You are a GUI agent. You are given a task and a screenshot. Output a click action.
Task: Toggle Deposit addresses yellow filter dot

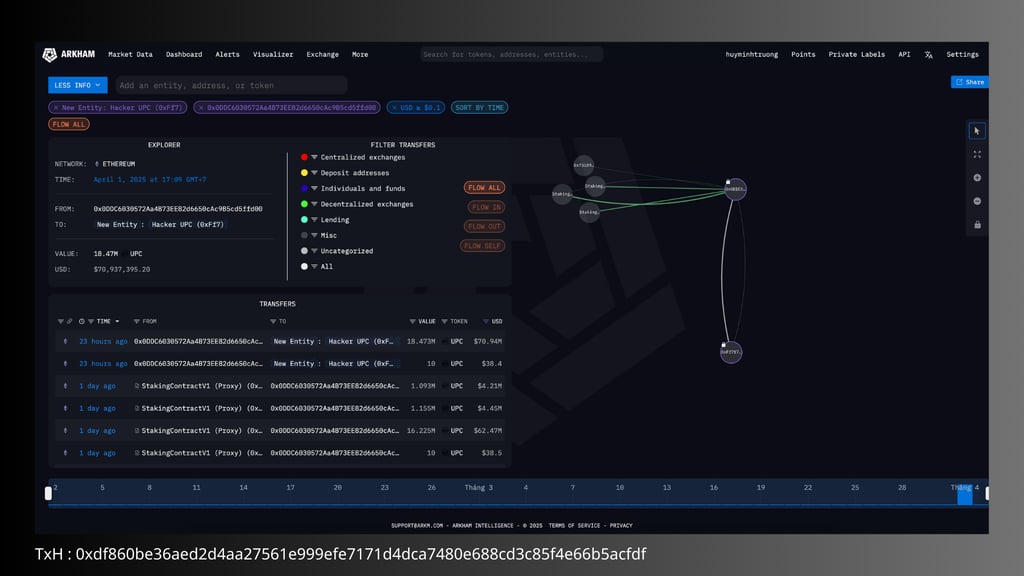(x=304, y=173)
